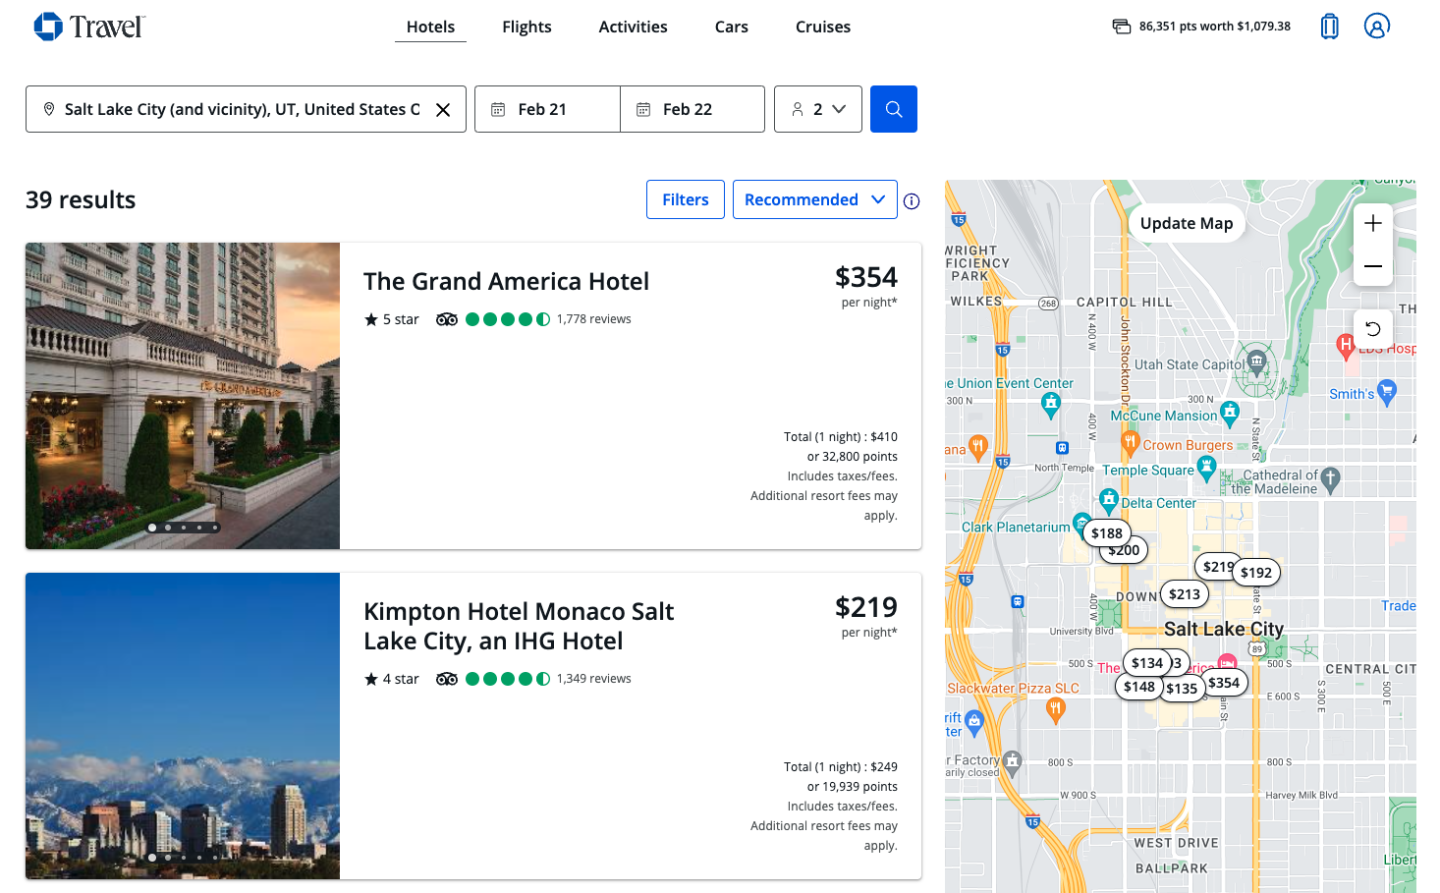Edit the Salt Lake City destination field
The image size is (1440, 893).
pos(240,109)
